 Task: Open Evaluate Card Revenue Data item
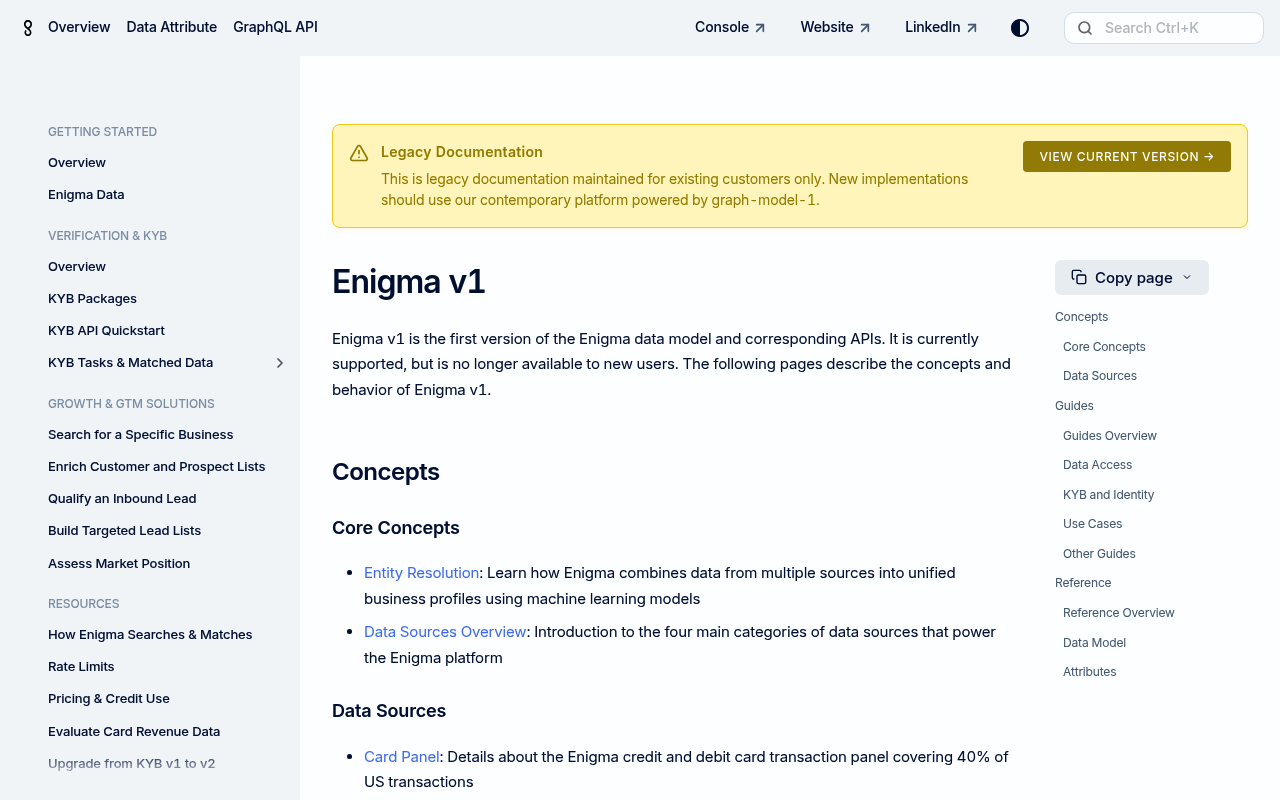coord(134,732)
